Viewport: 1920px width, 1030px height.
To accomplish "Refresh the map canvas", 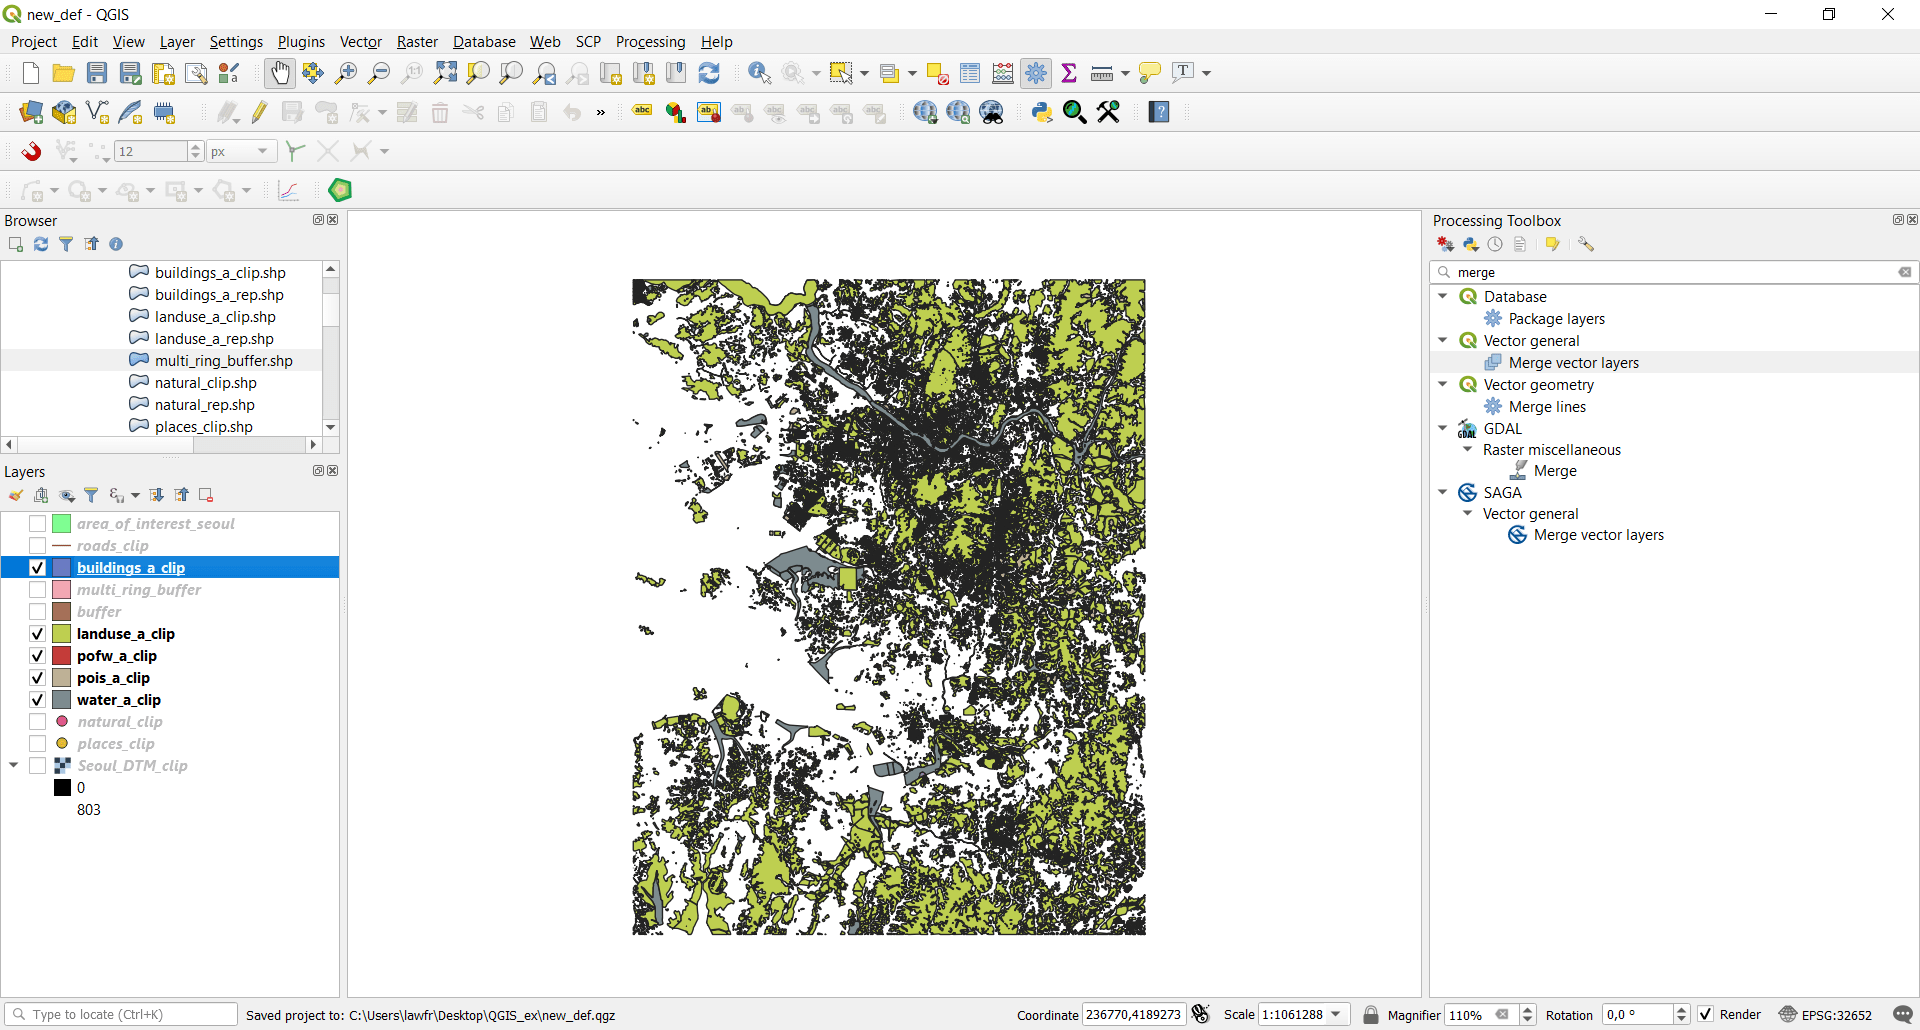I will (x=710, y=73).
